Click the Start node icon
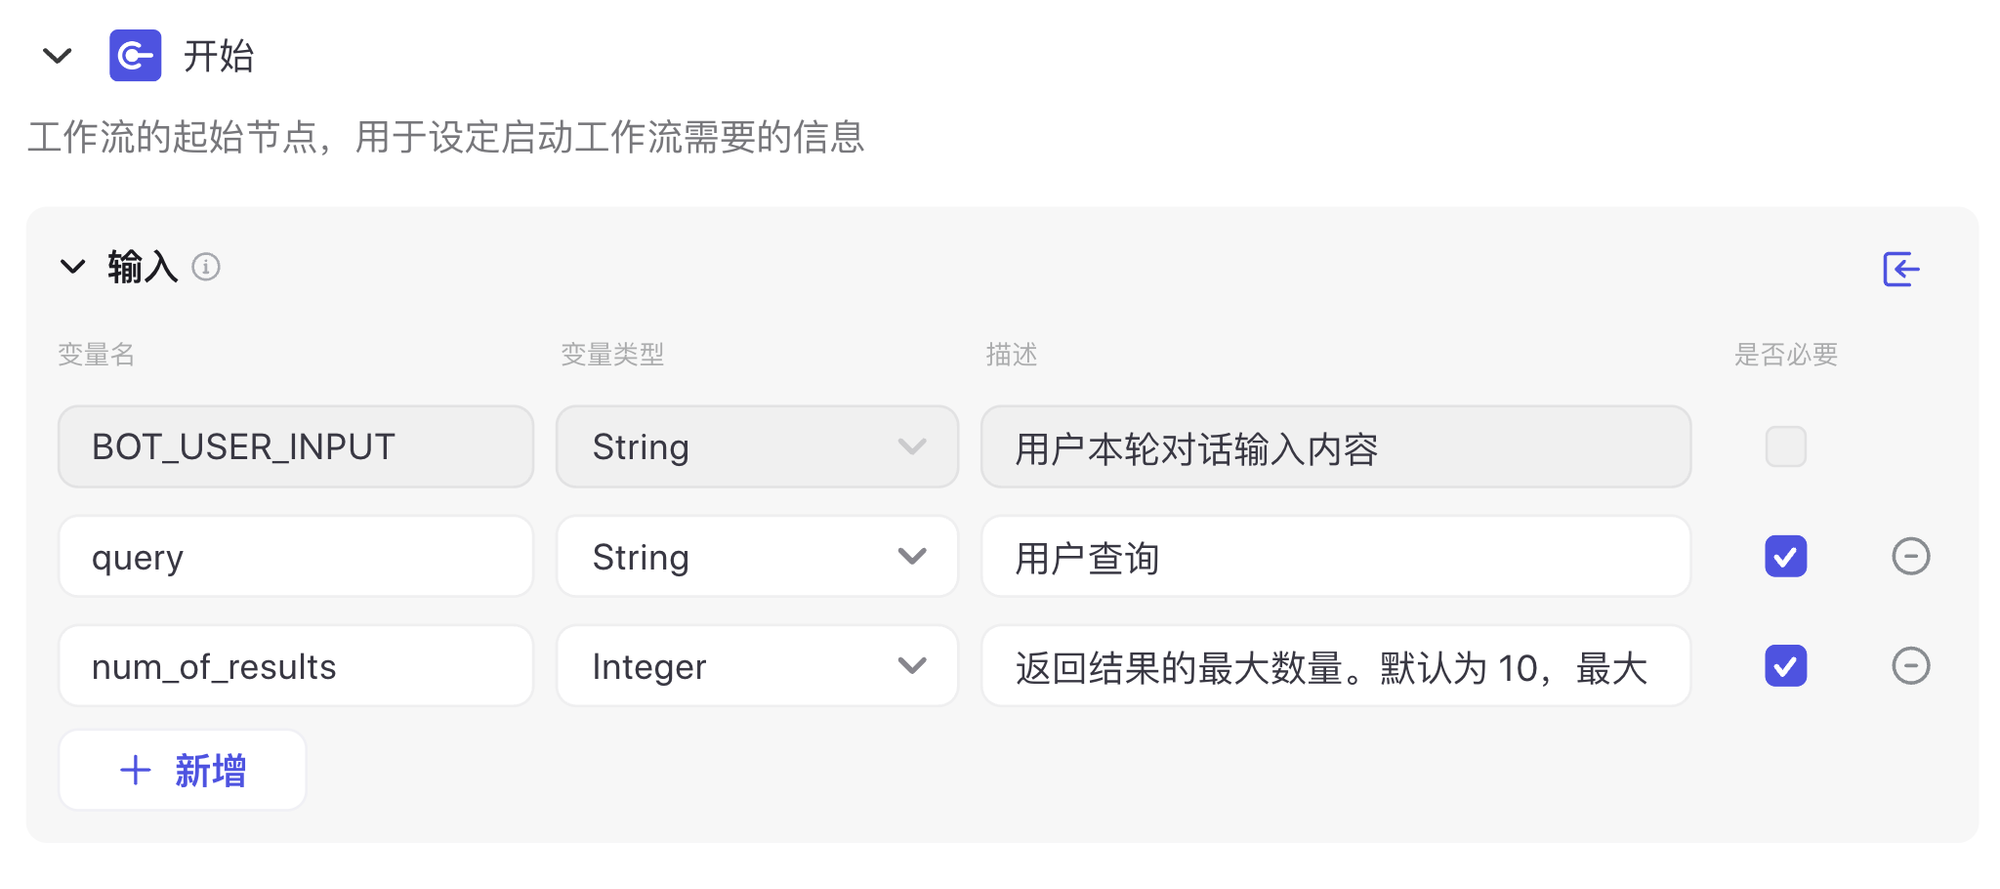 click(x=135, y=56)
